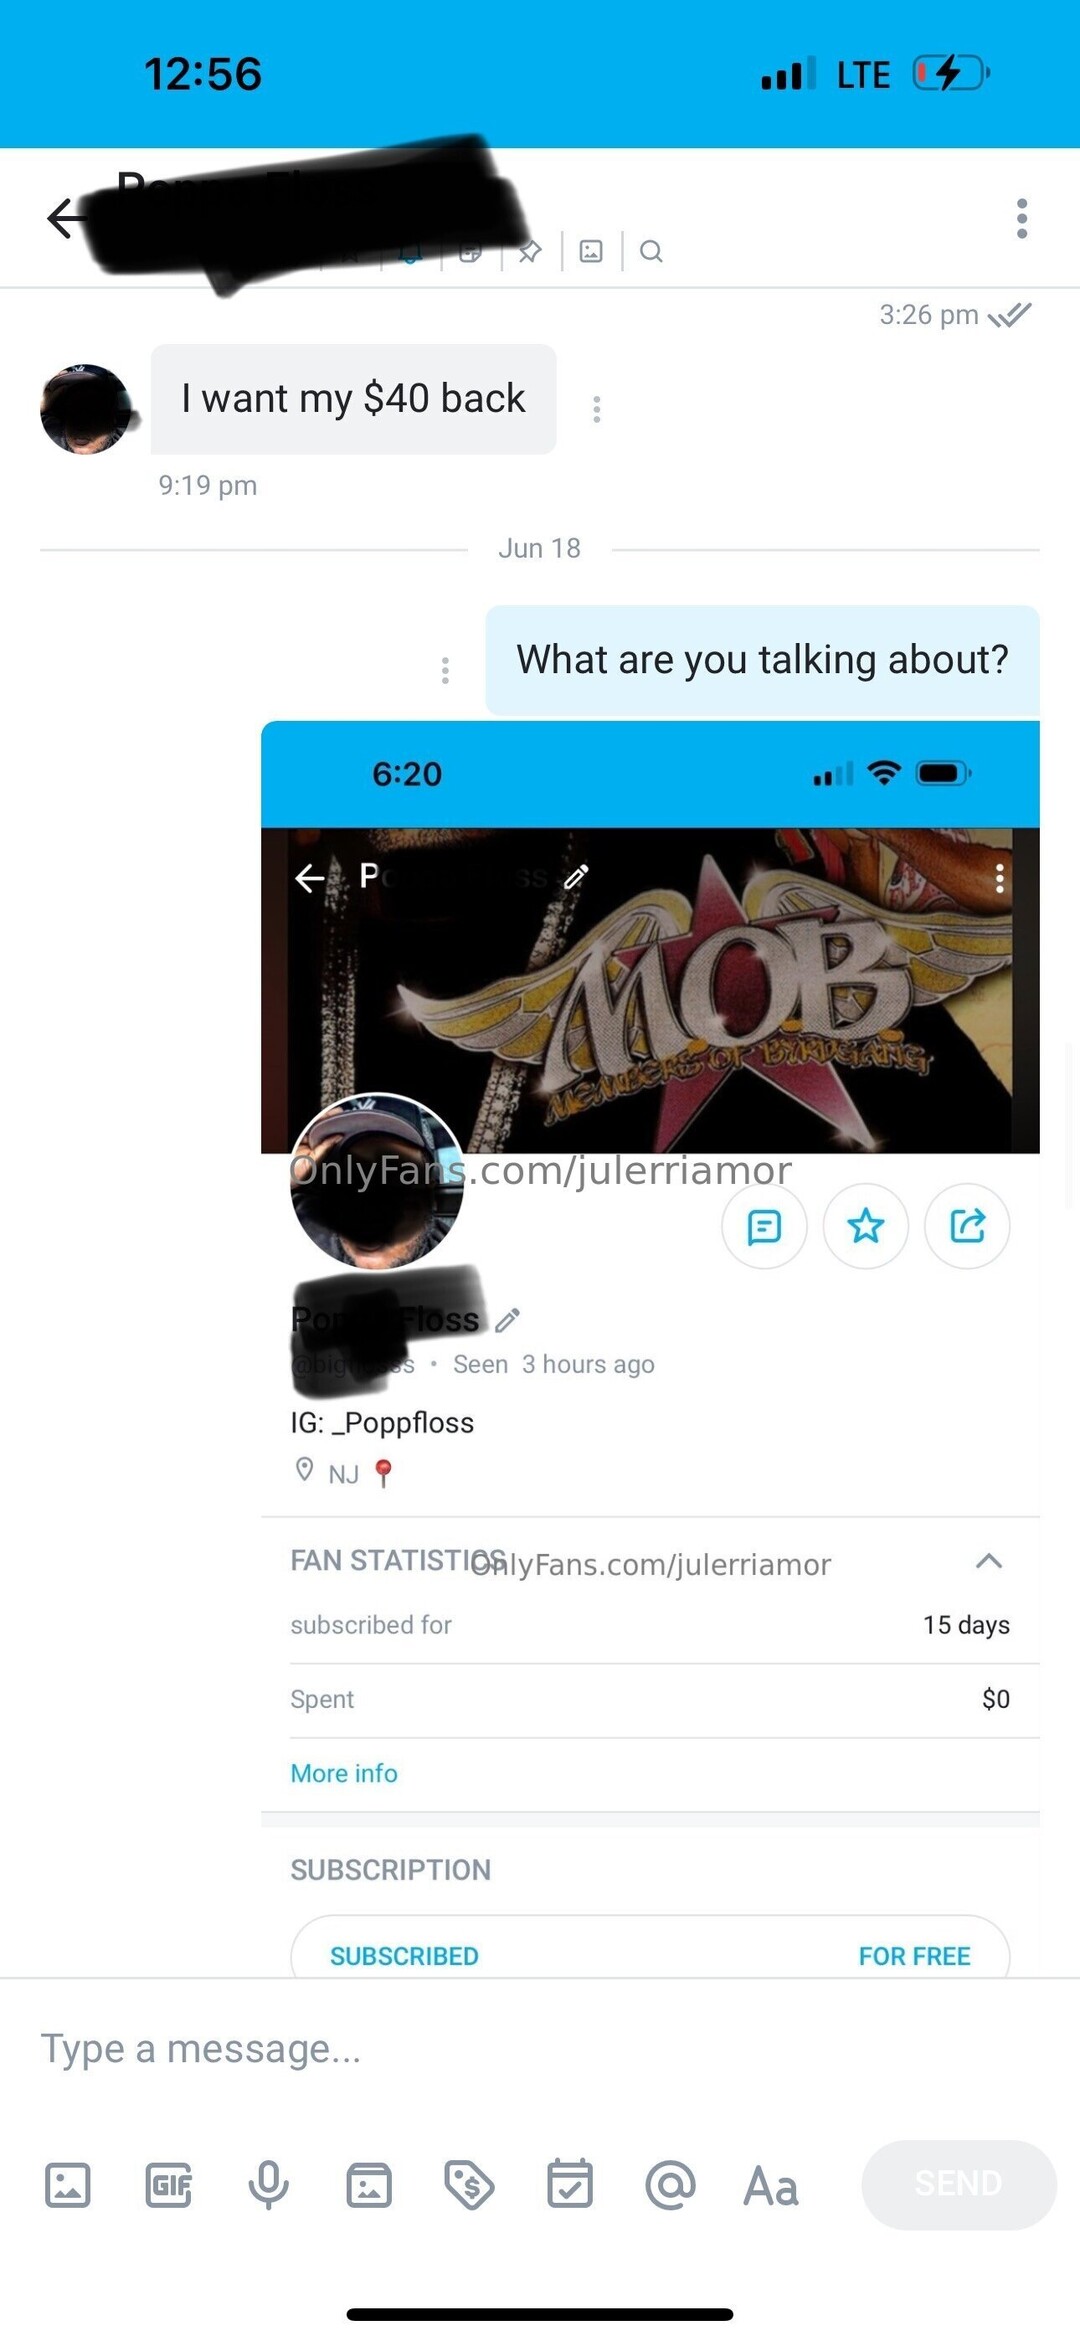Tap the sender's avatar photo
Image resolution: width=1080 pixels, height=2341 pixels.
coord(85,409)
